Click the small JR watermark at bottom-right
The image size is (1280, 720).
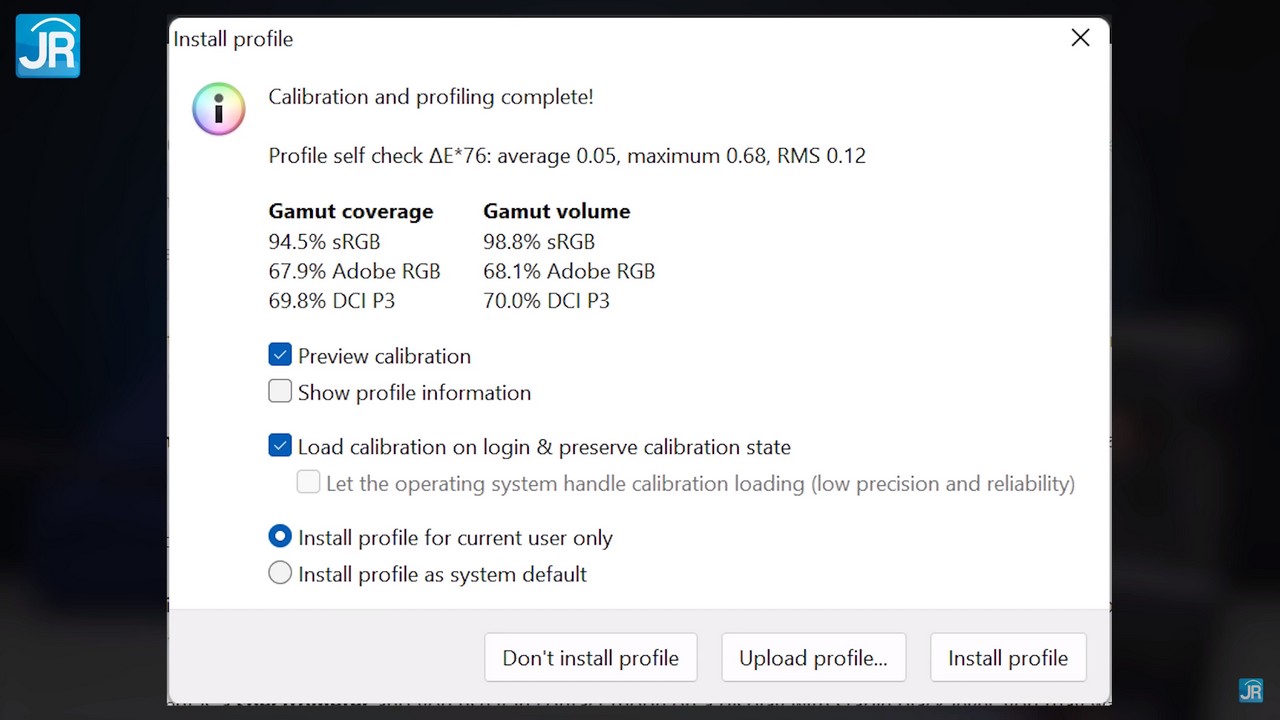[x=1250, y=690]
